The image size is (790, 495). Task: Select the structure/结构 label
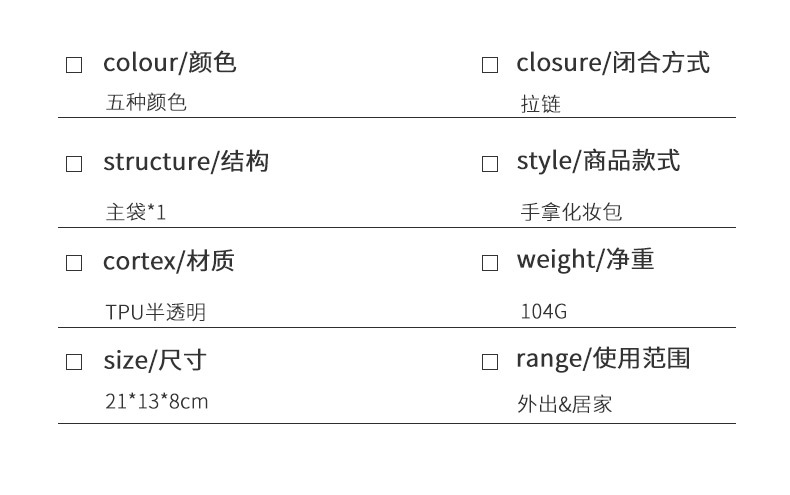185,162
